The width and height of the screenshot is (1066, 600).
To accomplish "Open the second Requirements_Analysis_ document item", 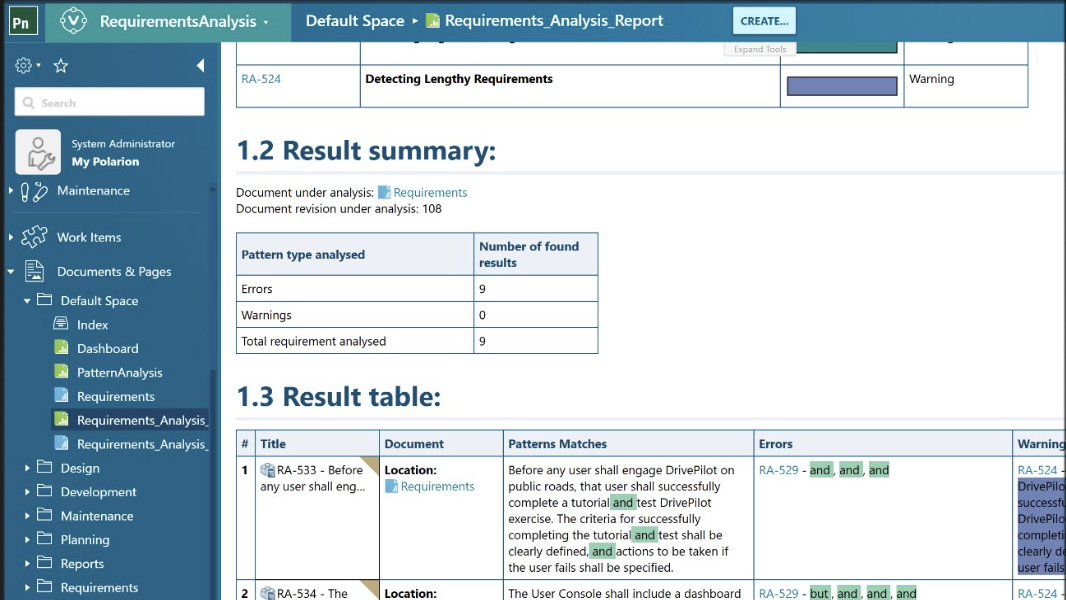I will pyautogui.click(x=141, y=444).
